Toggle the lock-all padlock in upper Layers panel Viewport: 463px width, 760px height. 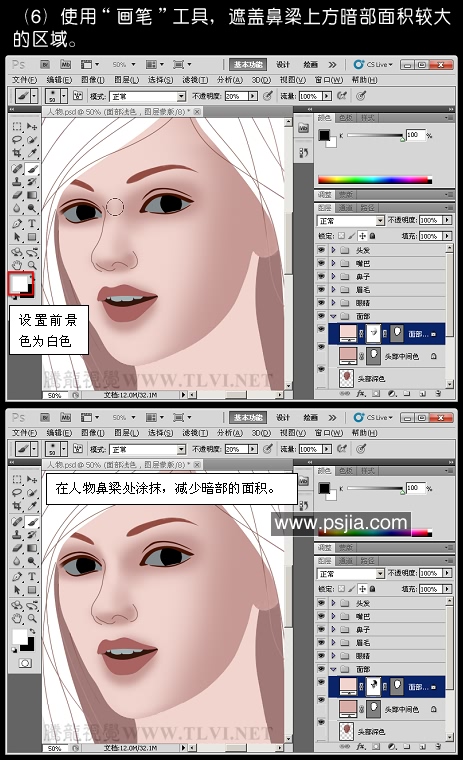pos(372,236)
